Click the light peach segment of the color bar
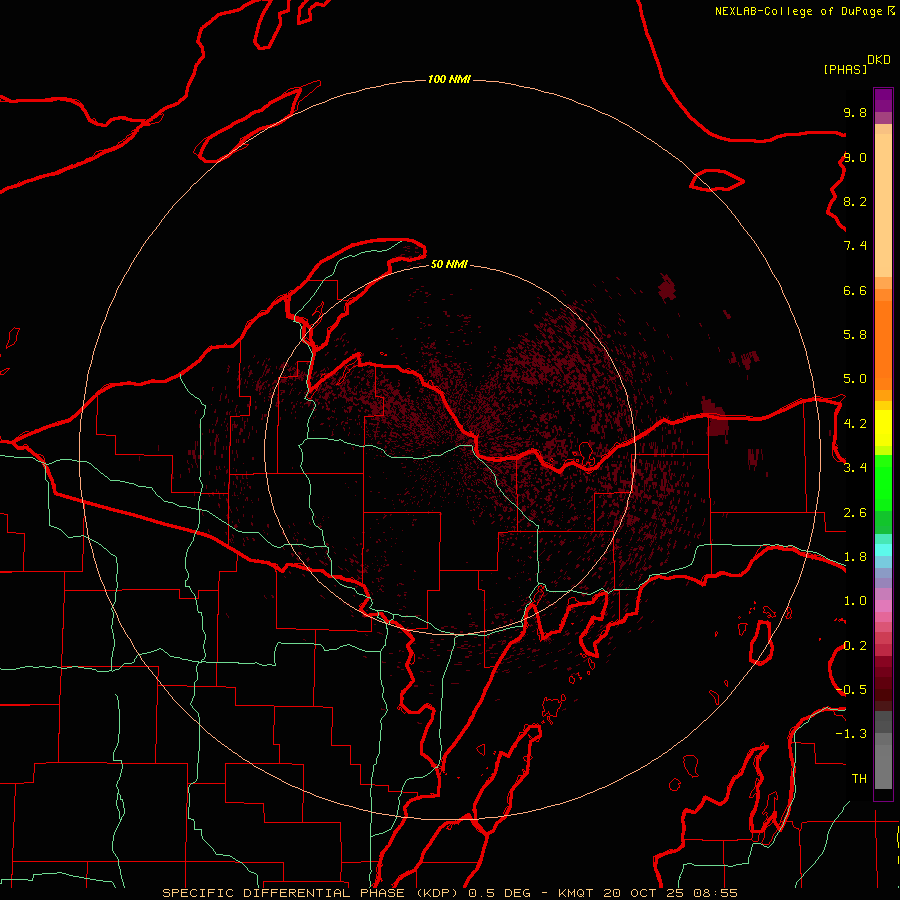The width and height of the screenshot is (900, 900). (883, 205)
